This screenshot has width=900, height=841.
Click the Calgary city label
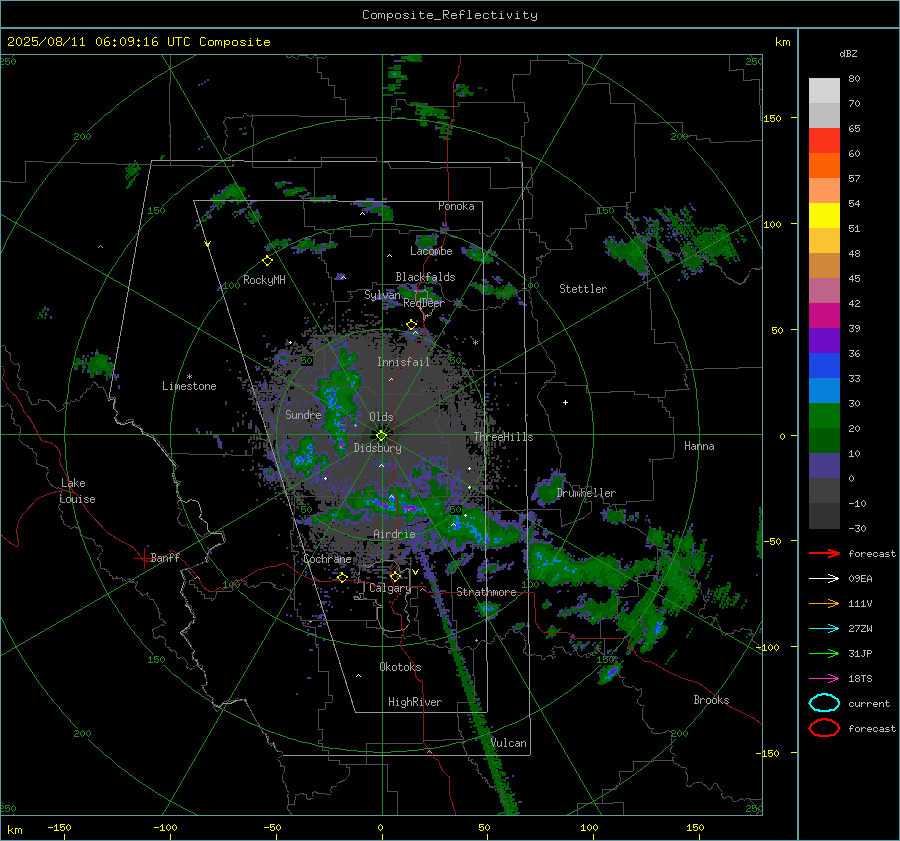[390, 588]
